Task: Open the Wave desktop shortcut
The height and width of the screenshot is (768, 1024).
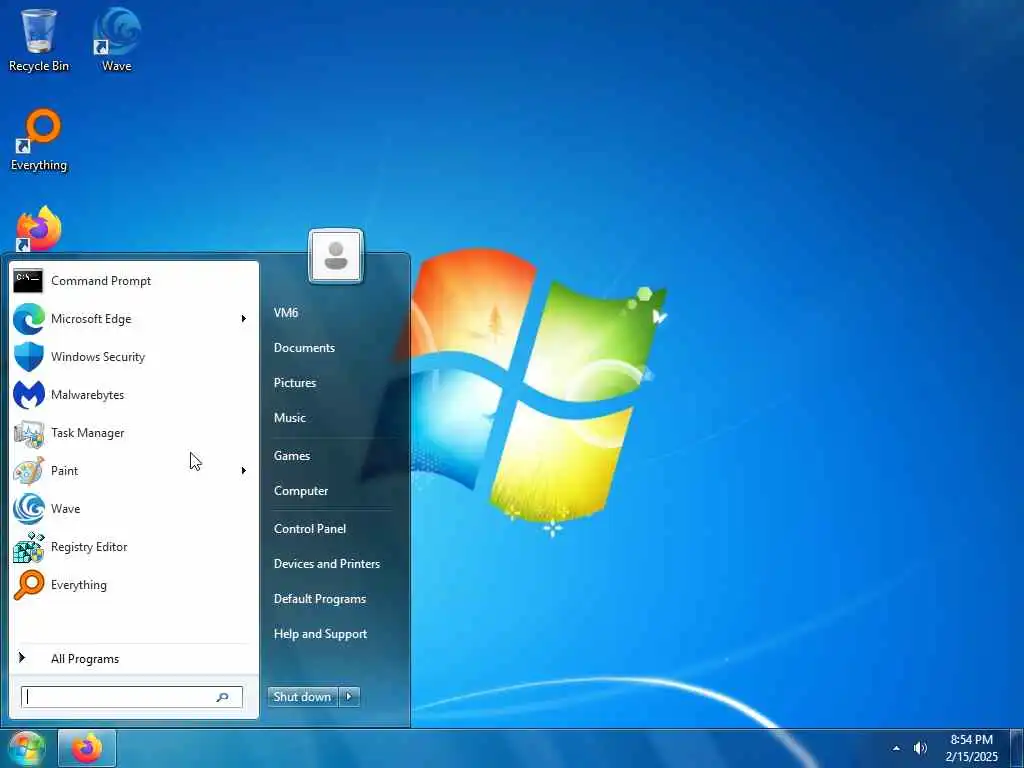Action: (x=116, y=39)
